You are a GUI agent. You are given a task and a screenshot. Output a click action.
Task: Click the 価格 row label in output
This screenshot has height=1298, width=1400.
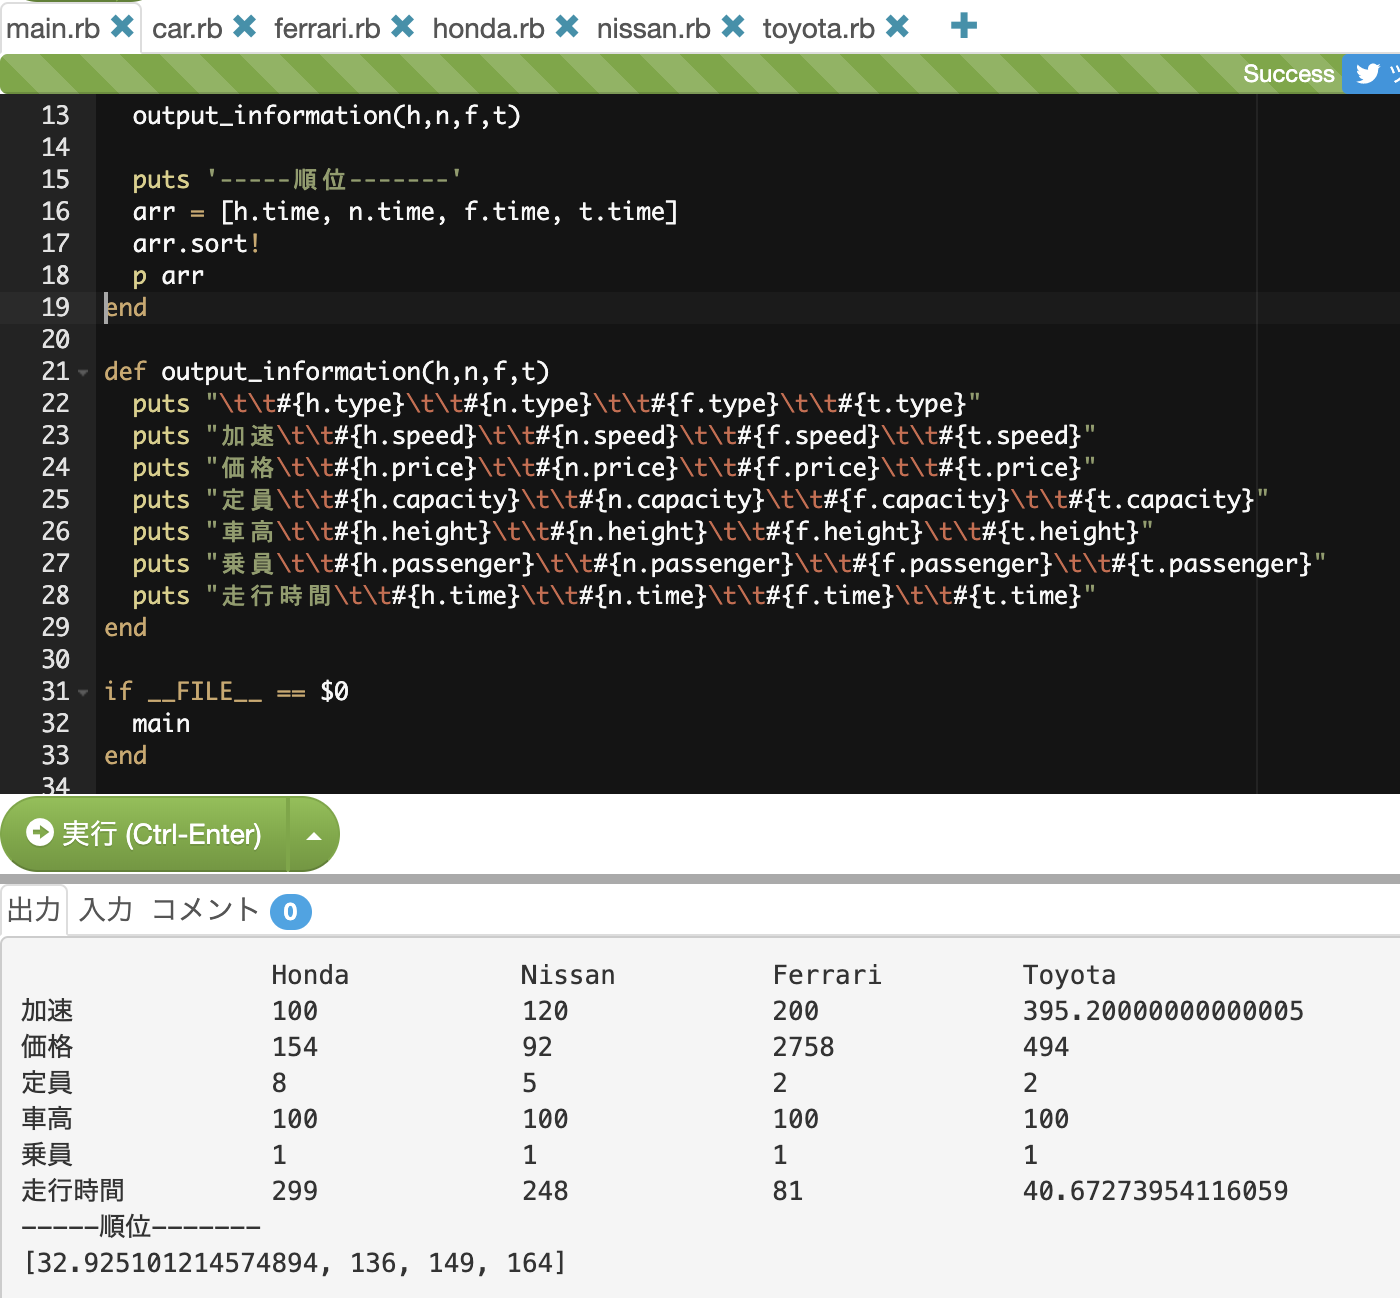(47, 1047)
